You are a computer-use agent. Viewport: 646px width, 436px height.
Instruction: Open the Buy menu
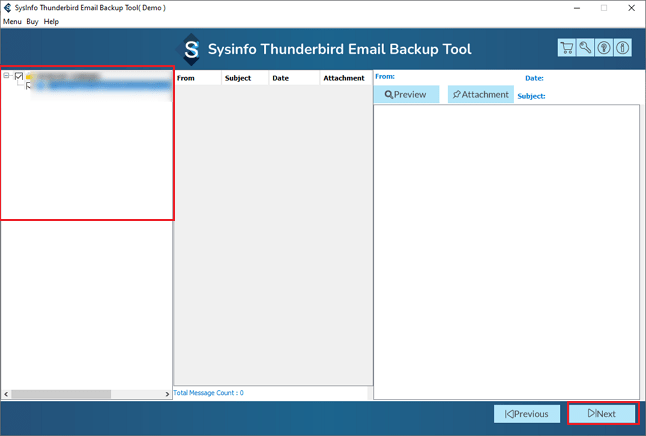32,21
